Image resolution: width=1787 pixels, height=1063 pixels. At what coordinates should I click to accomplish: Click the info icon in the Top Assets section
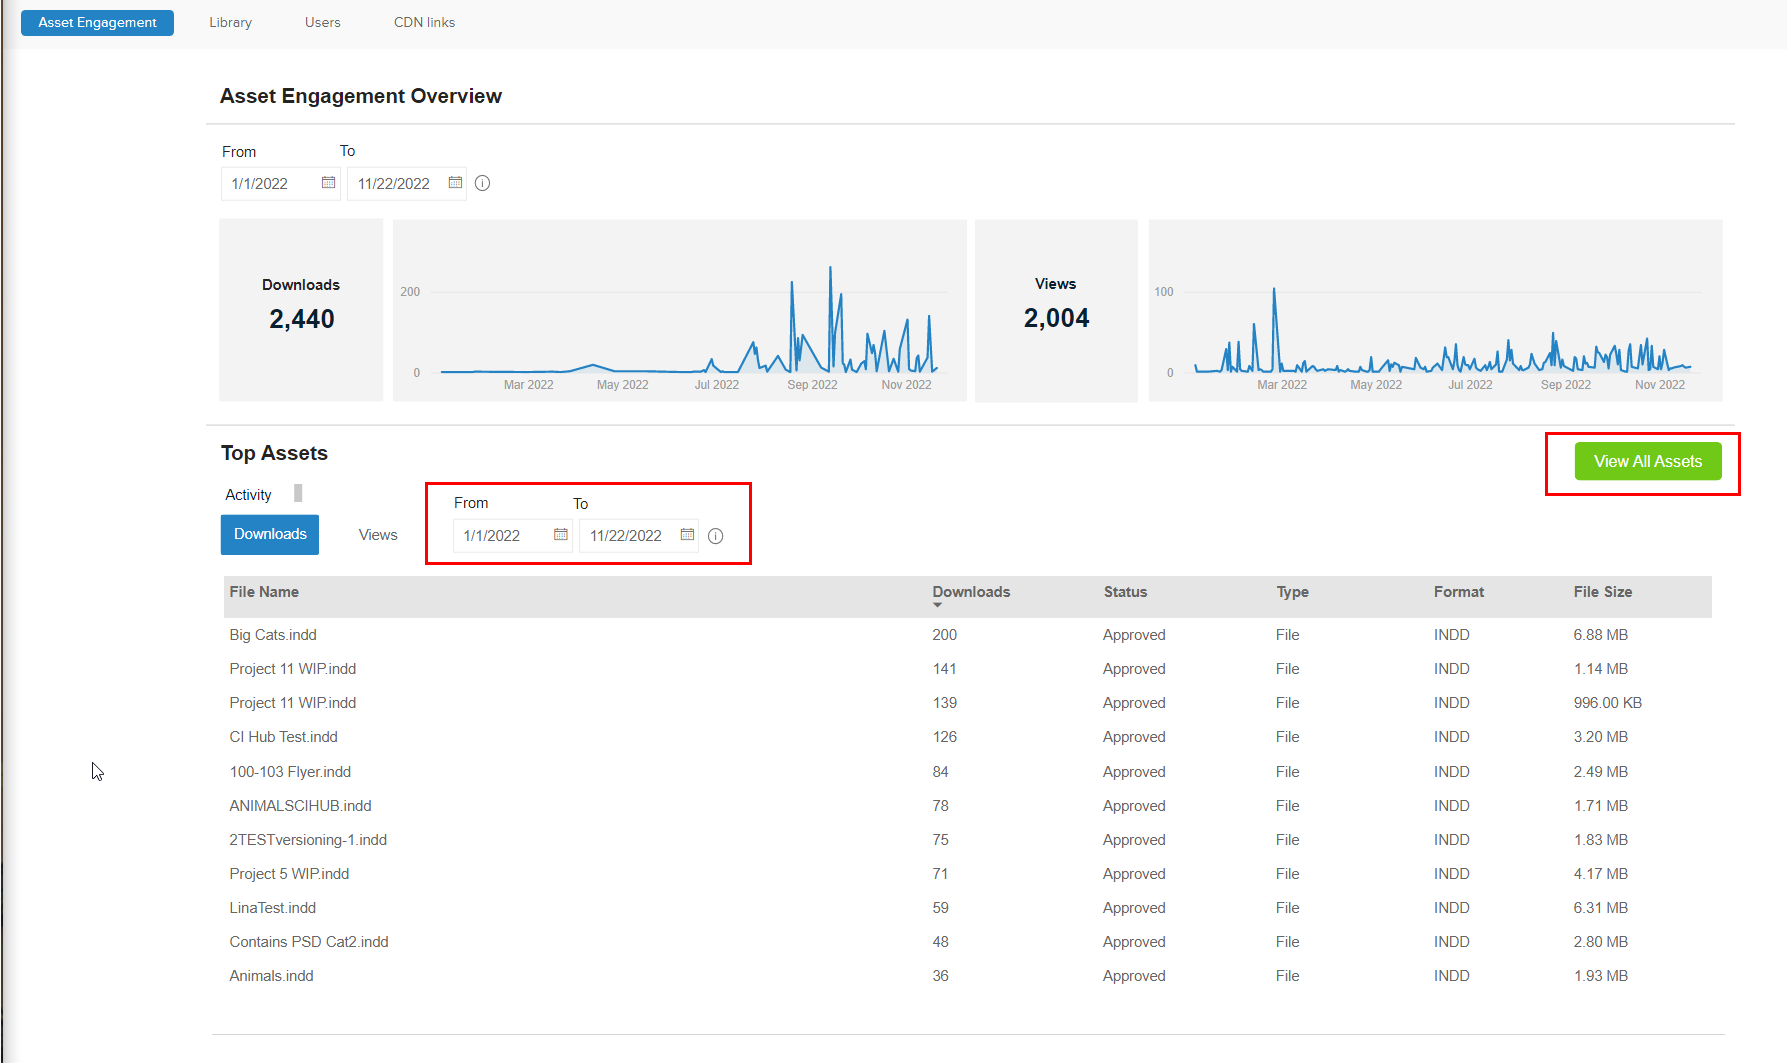(x=715, y=536)
